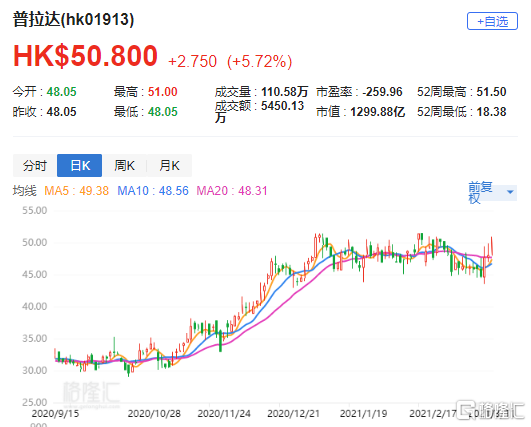Click the 2020/9/15 date label
The height and width of the screenshot is (427, 531).
[55, 413]
